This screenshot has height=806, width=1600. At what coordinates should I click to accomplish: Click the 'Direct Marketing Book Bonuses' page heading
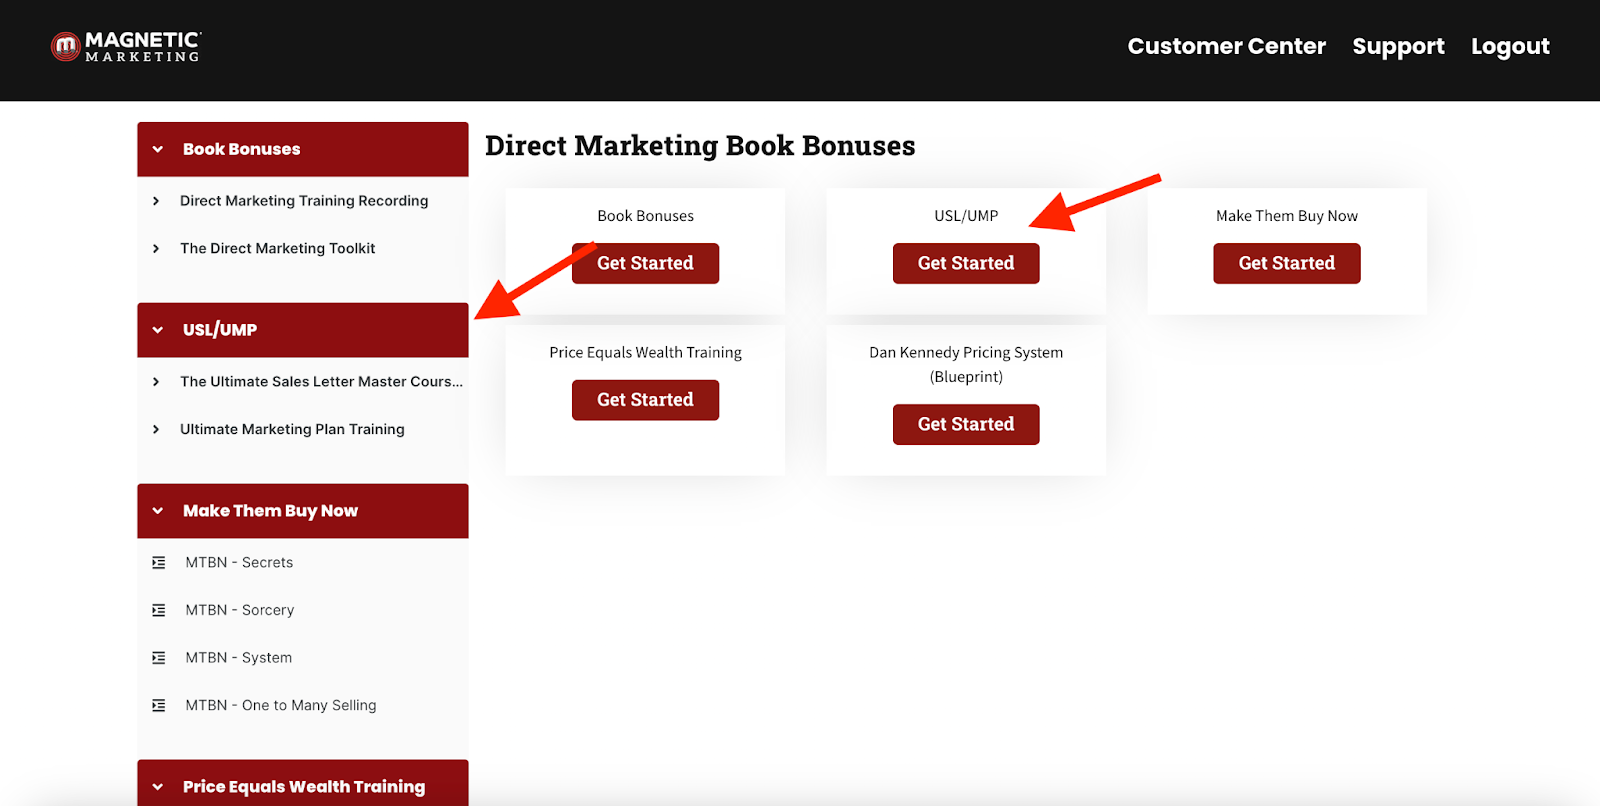pyautogui.click(x=700, y=146)
